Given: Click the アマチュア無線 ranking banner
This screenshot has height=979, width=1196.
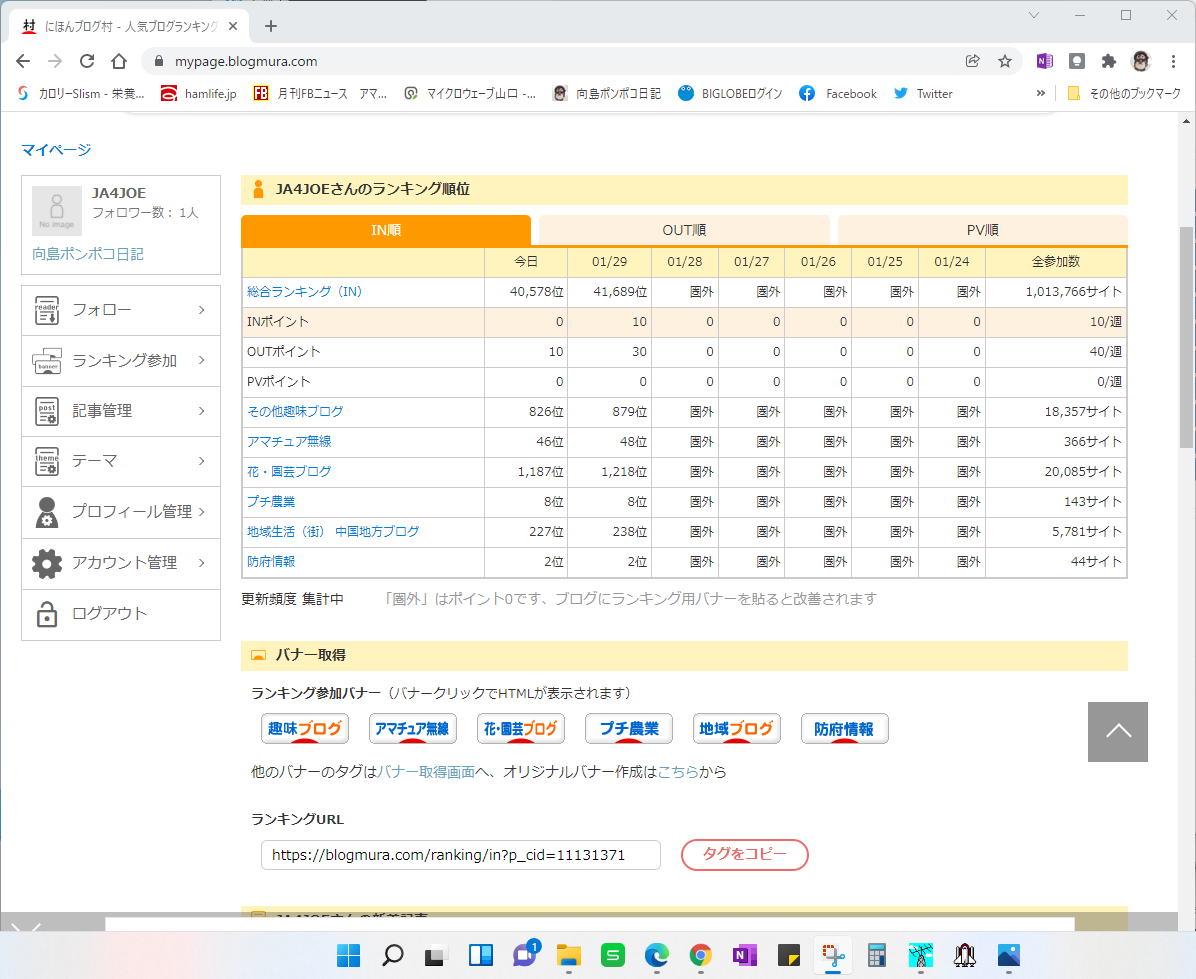Looking at the screenshot, I should [x=413, y=728].
